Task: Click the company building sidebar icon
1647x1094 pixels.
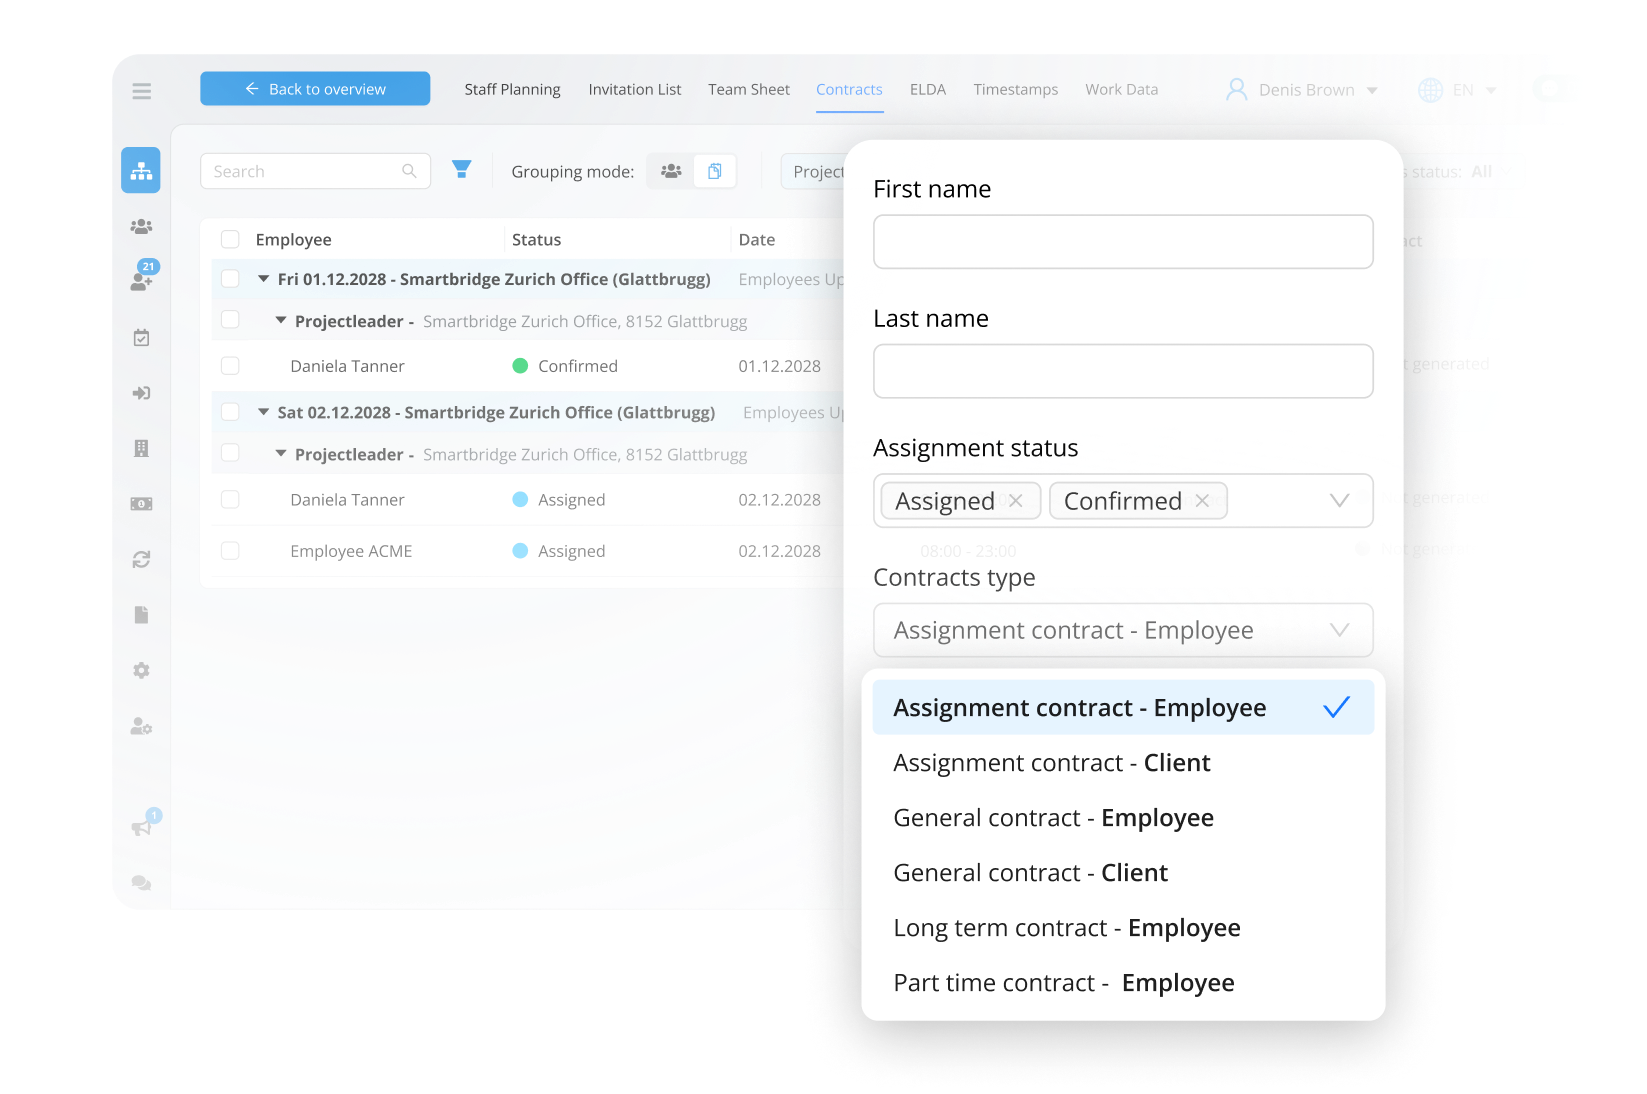Action: click(x=140, y=447)
